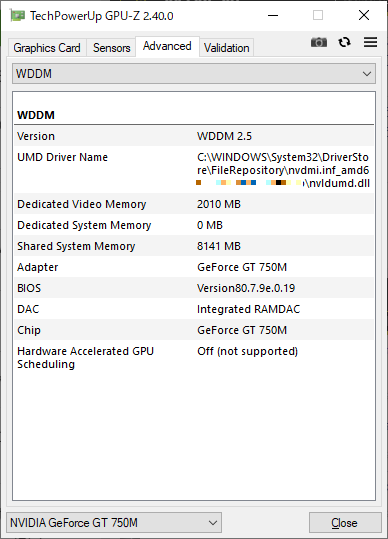Click the refresh arrows icon
This screenshot has height=539, width=388.
[x=344, y=42]
